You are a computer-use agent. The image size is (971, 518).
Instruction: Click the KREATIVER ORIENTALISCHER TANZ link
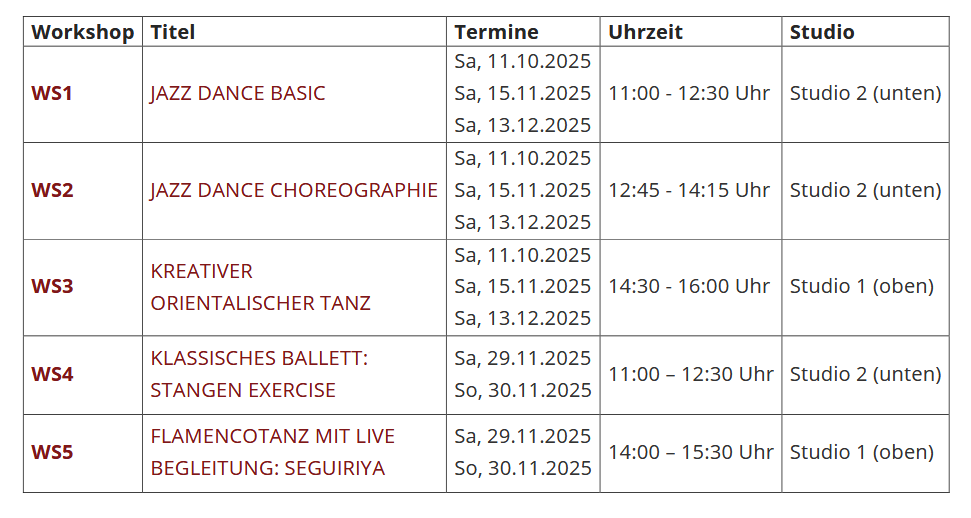click(x=260, y=287)
